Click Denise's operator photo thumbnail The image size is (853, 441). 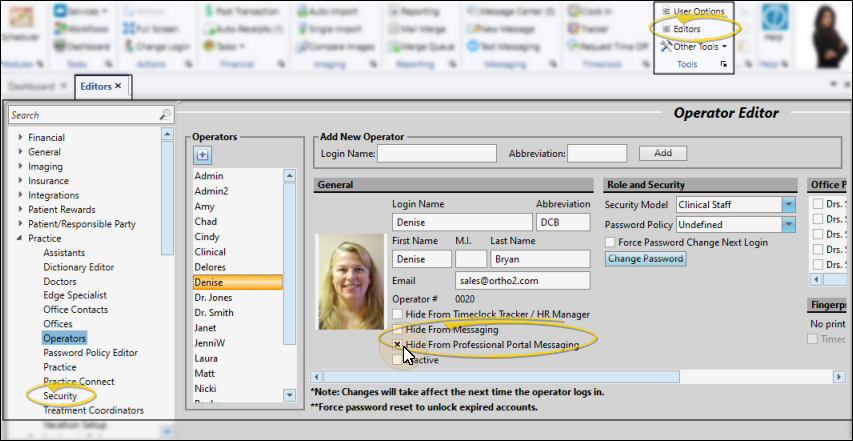[350, 282]
